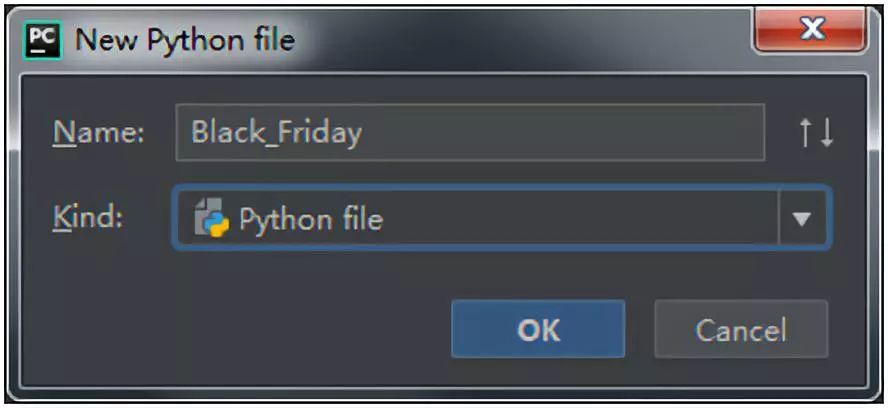888x408 pixels.
Task: Click the up arrow right of Name field
Action: point(806,132)
